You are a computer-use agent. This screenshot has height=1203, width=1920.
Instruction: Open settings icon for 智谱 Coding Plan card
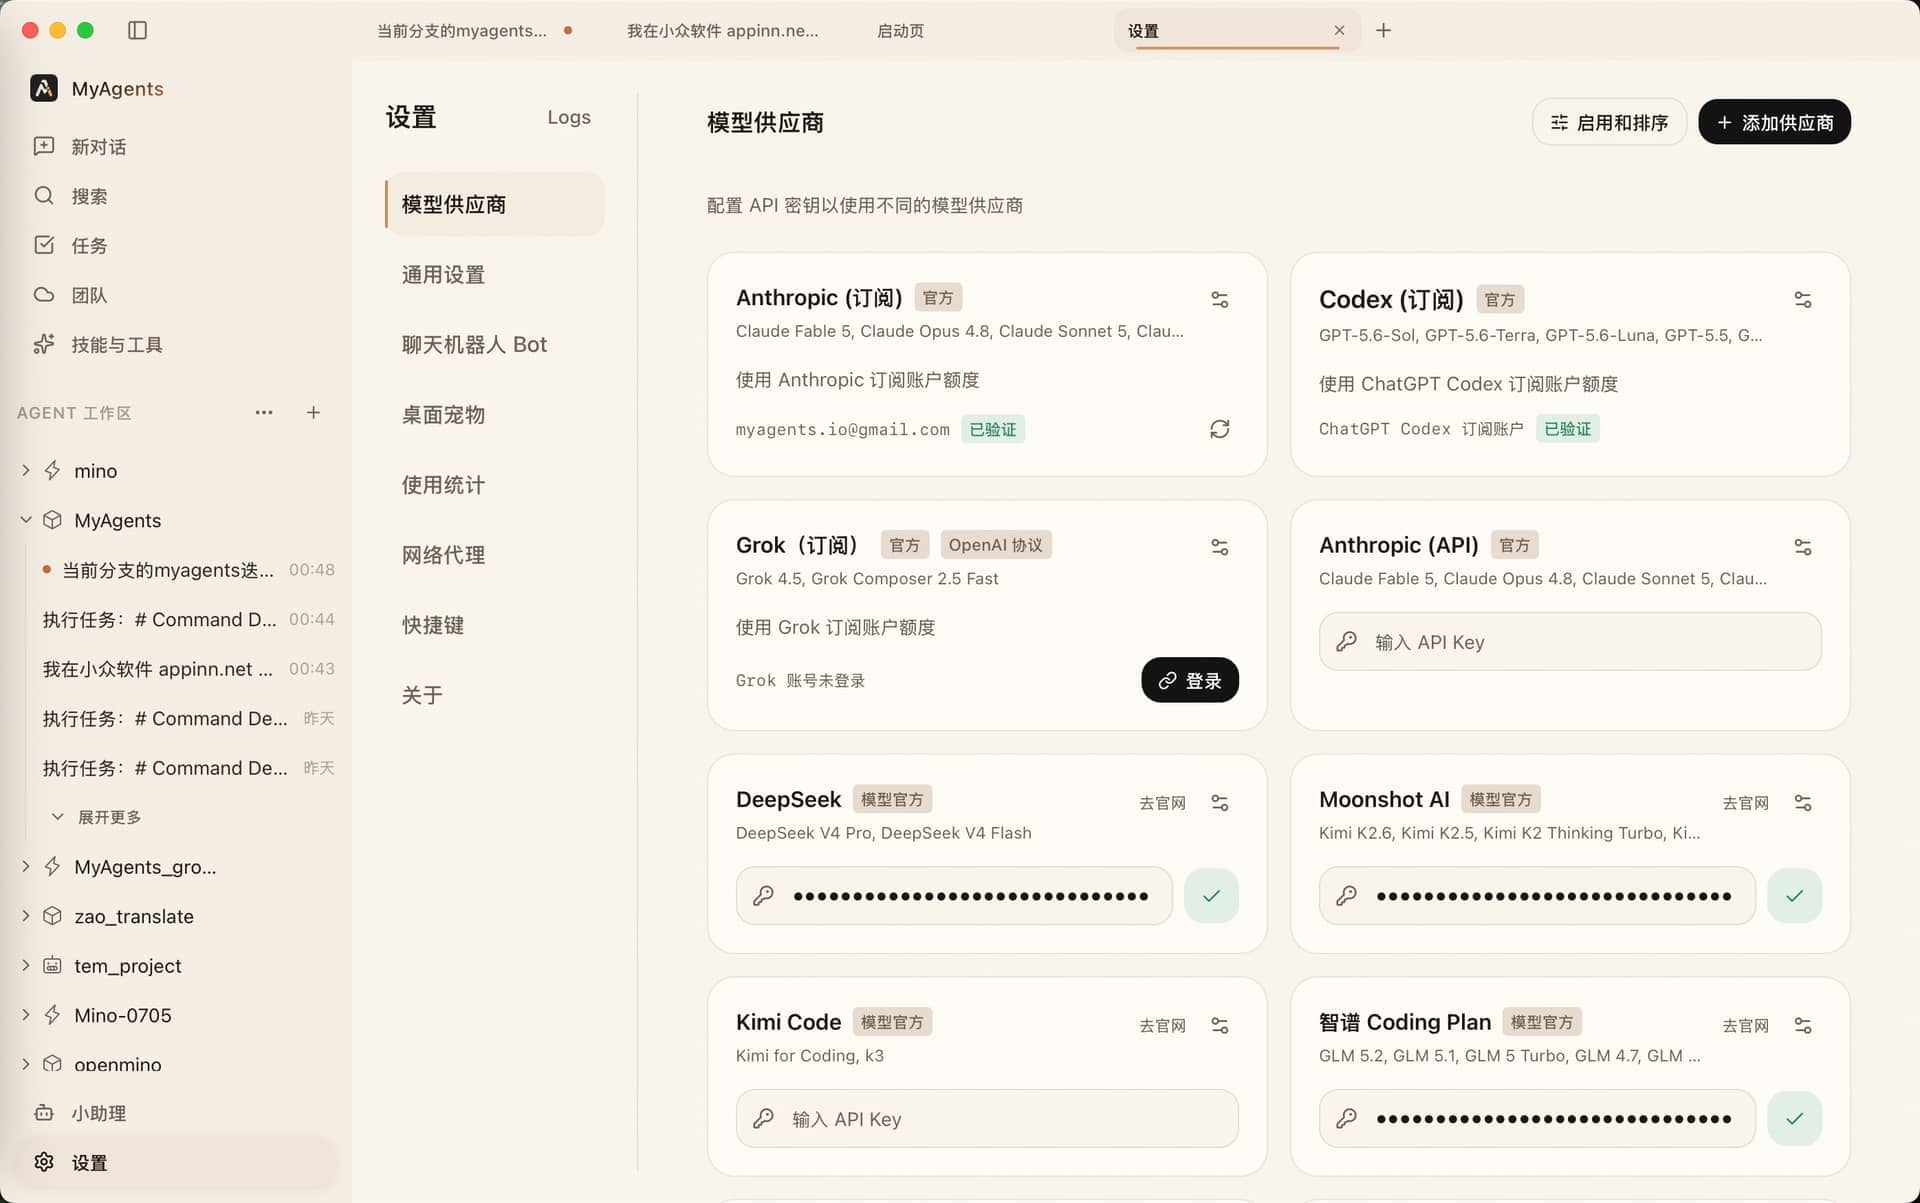[x=1803, y=1025]
